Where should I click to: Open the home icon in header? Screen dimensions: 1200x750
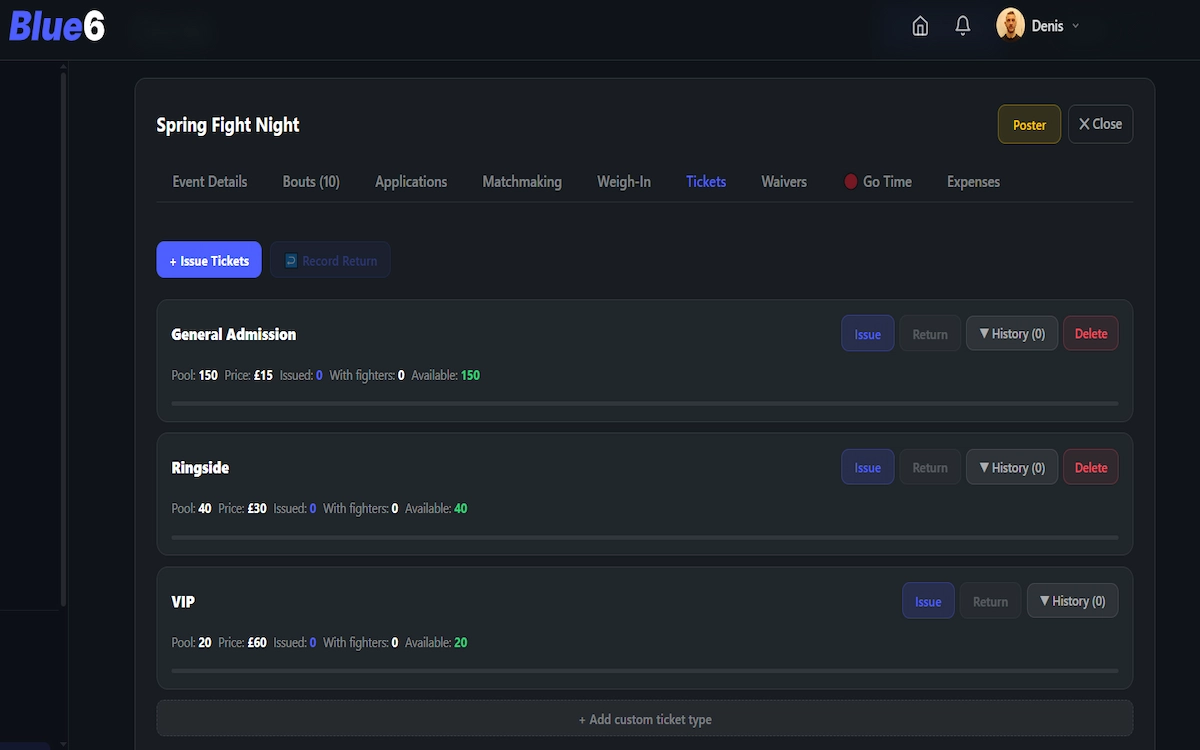pyautogui.click(x=920, y=26)
